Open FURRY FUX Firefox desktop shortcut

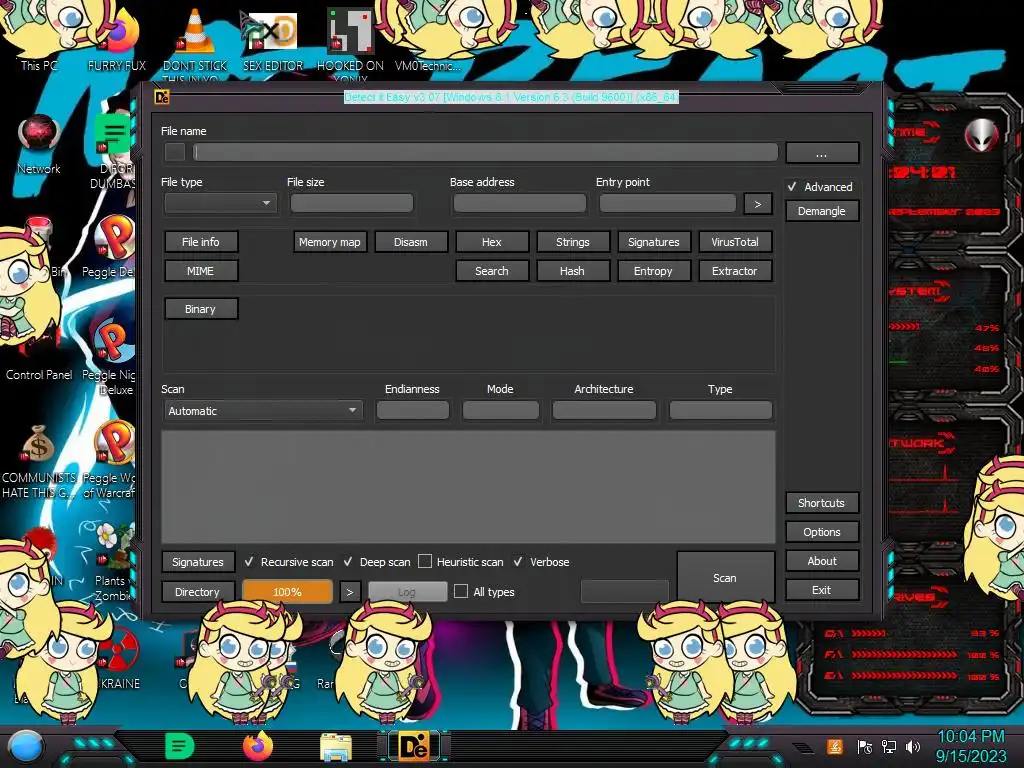click(x=118, y=39)
